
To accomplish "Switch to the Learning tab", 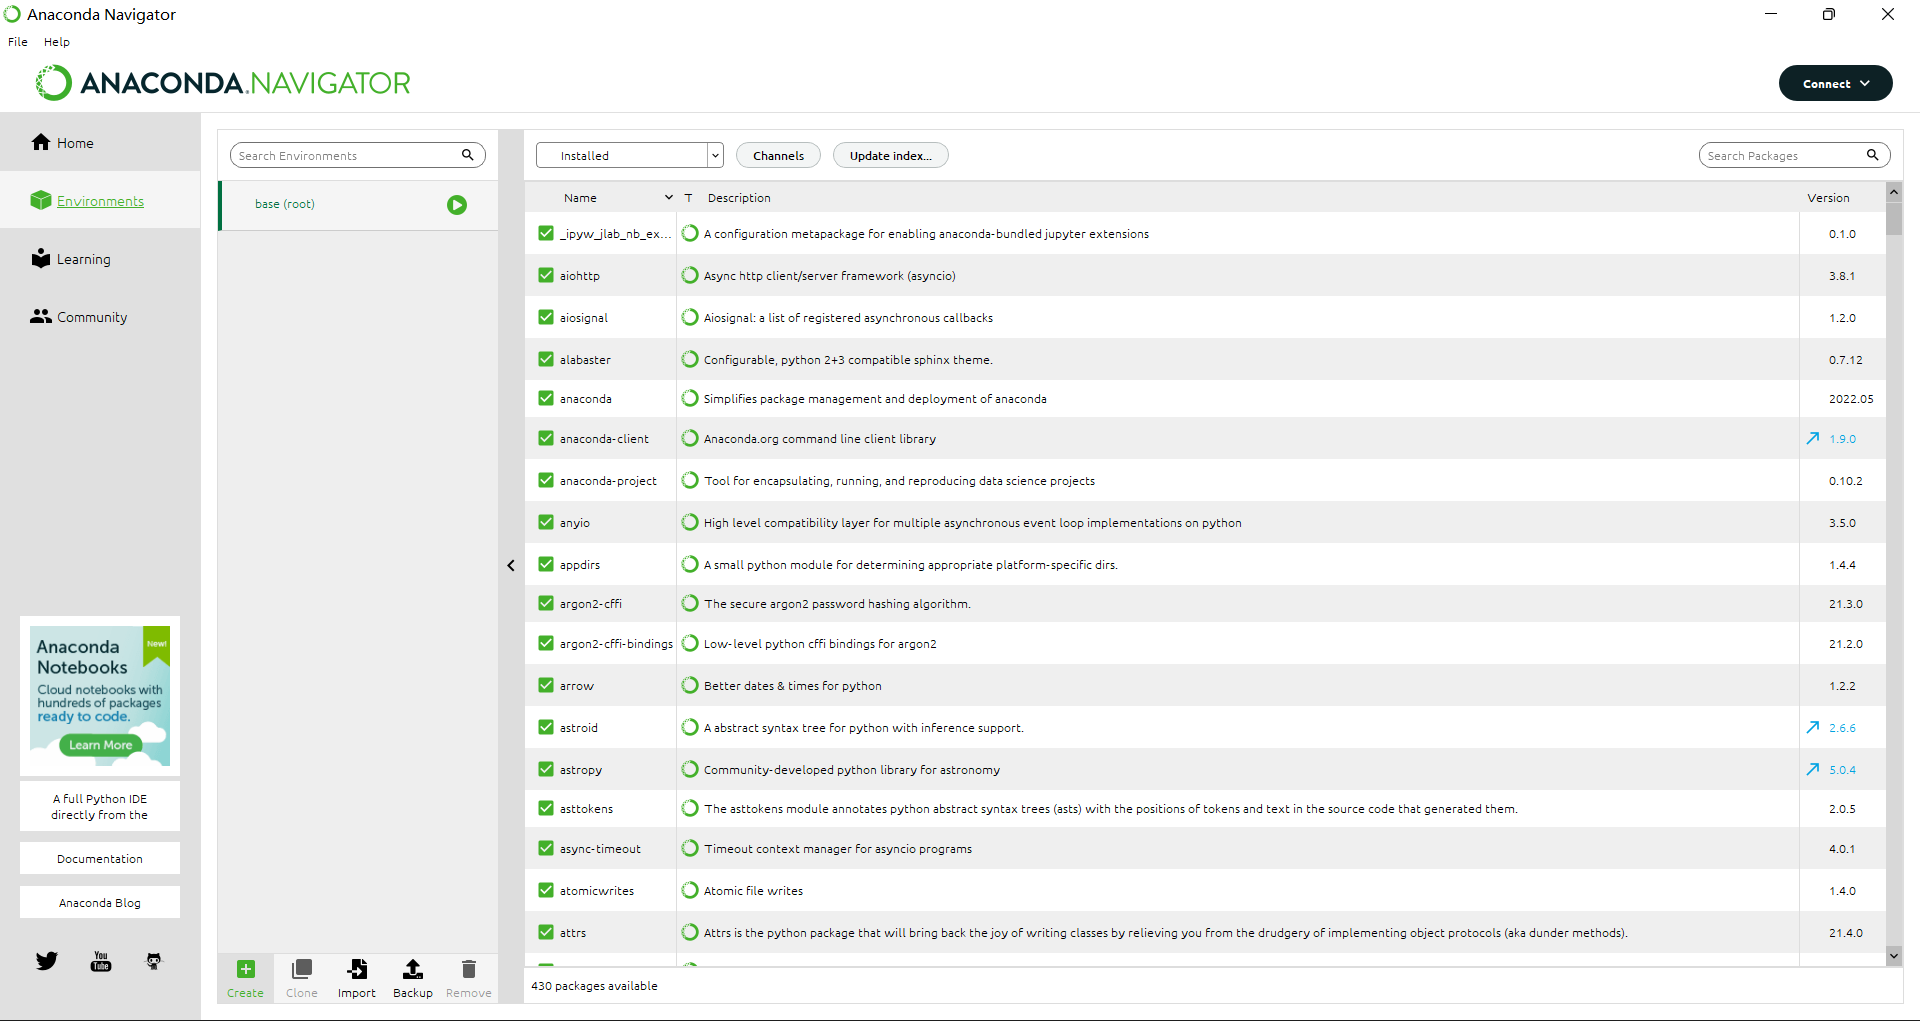I will (100, 258).
